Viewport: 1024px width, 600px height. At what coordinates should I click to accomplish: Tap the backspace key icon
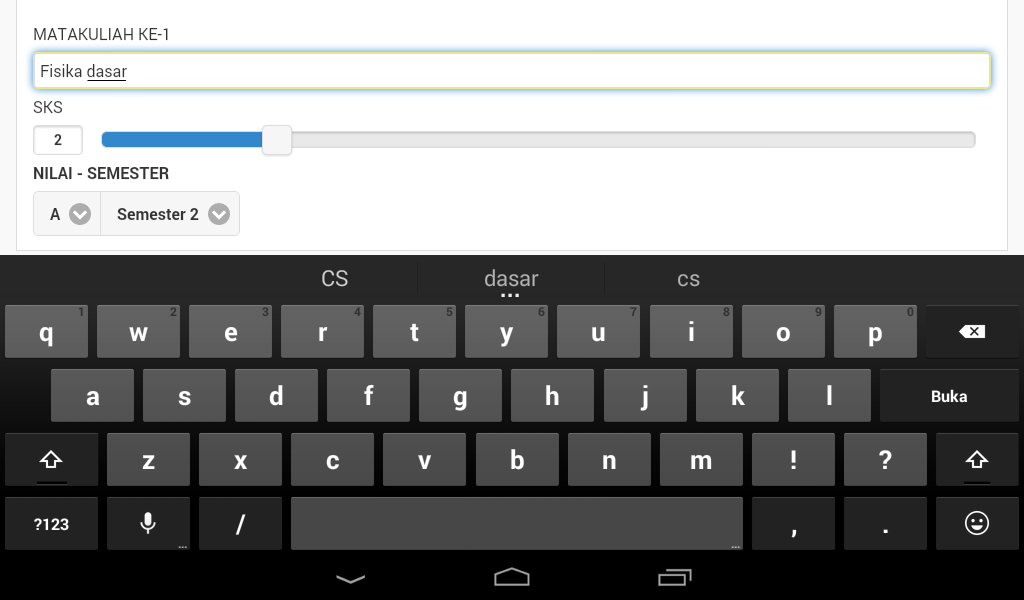coord(972,332)
